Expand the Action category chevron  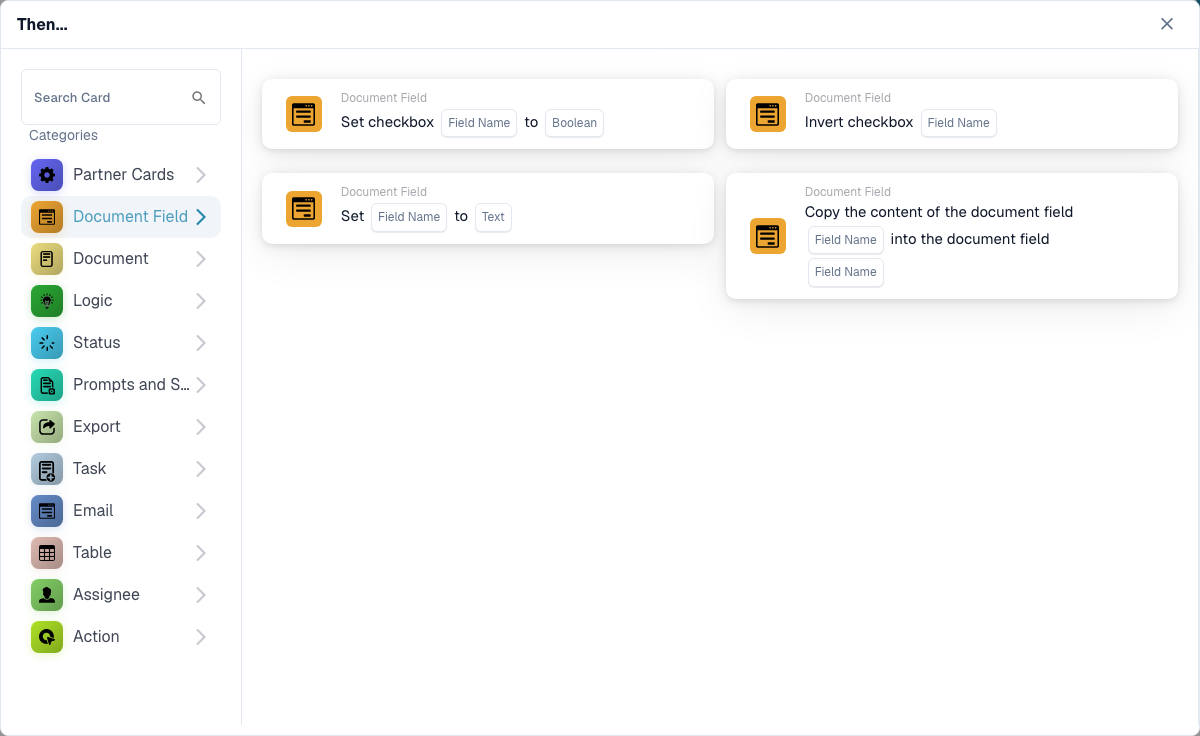point(201,637)
